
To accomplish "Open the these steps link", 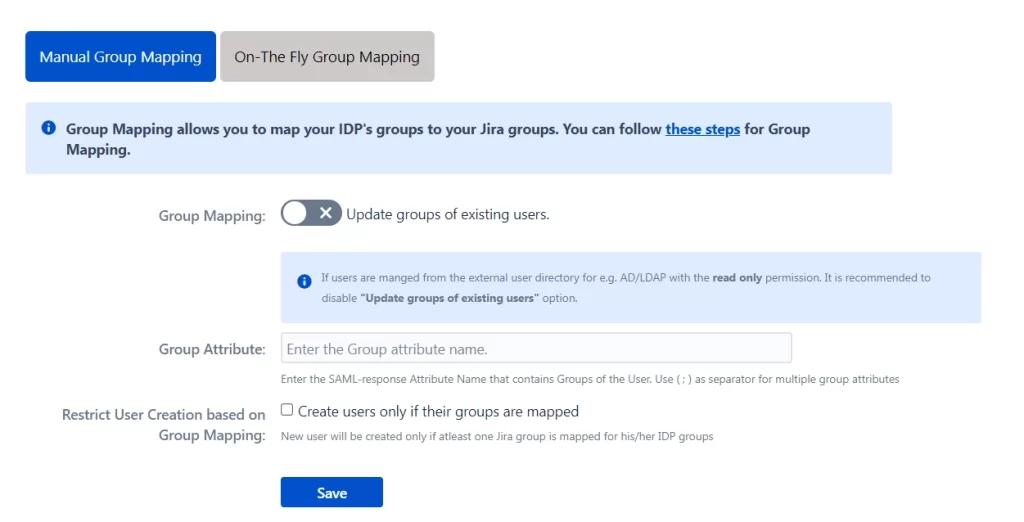I will coord(703,129).
